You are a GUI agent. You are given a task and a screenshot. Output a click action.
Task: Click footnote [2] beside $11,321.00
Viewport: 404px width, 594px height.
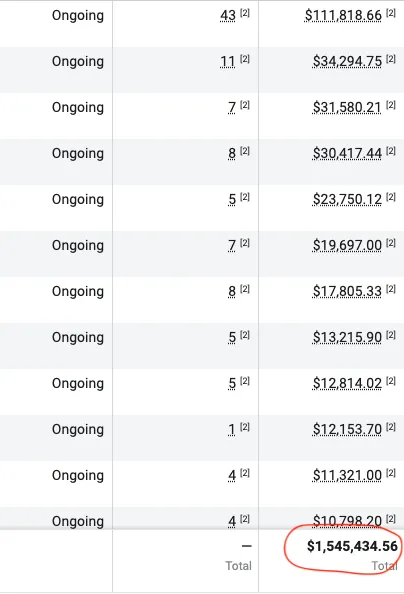(x=391, y=473)
